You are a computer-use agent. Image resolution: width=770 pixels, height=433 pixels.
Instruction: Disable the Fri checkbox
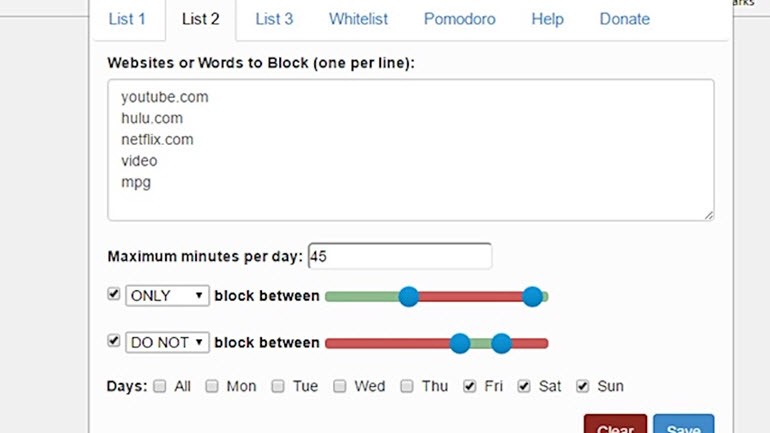(x=470, y=386)
